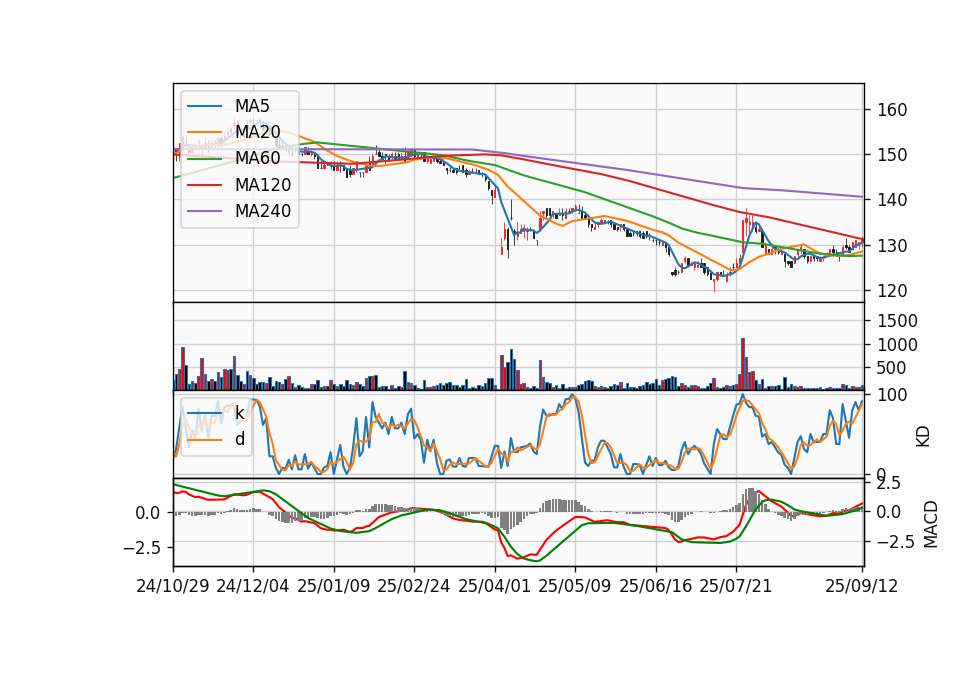This screenshot has width=960, height=690.
Task: Click the d legend label in KD panel
Action: (240, 439)
